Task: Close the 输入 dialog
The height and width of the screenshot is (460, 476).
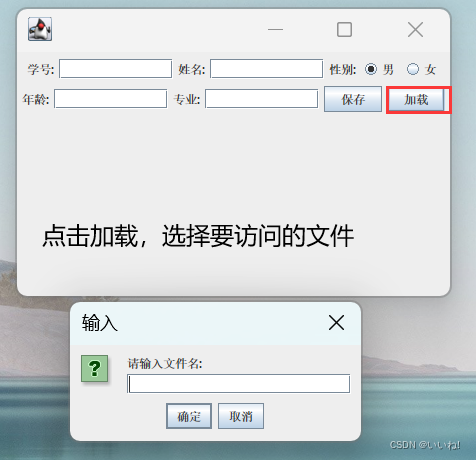Action: coord(336,323)
